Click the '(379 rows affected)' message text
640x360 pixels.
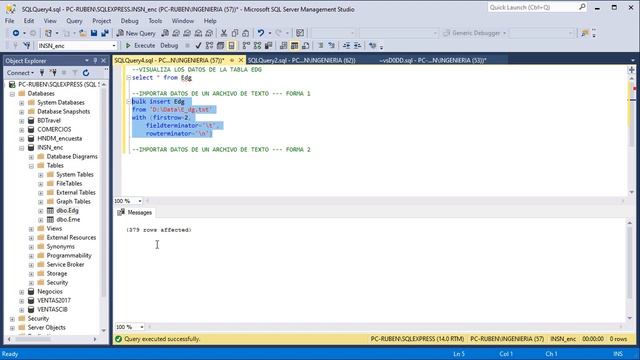click(x=159, y=230)
